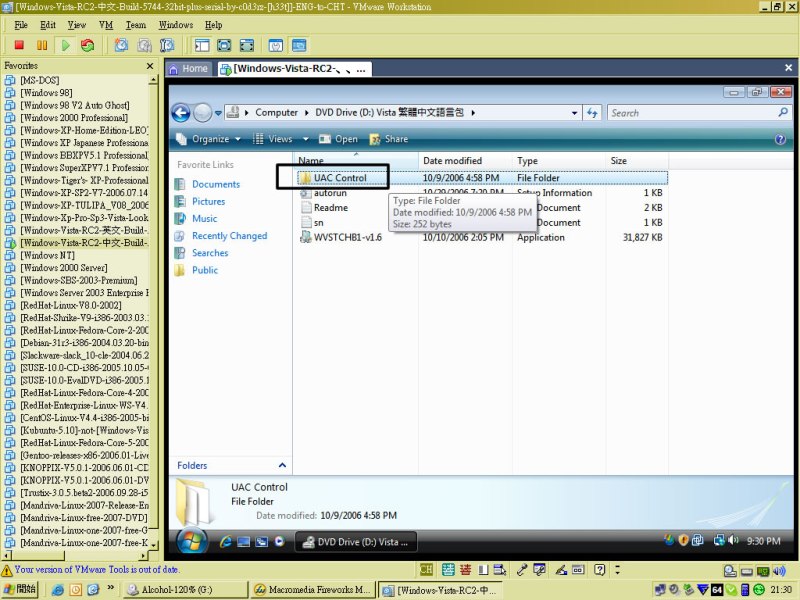Click the Refresh button beside the address bar
Screen dimensions: 800x600
(x=592, y=113)
